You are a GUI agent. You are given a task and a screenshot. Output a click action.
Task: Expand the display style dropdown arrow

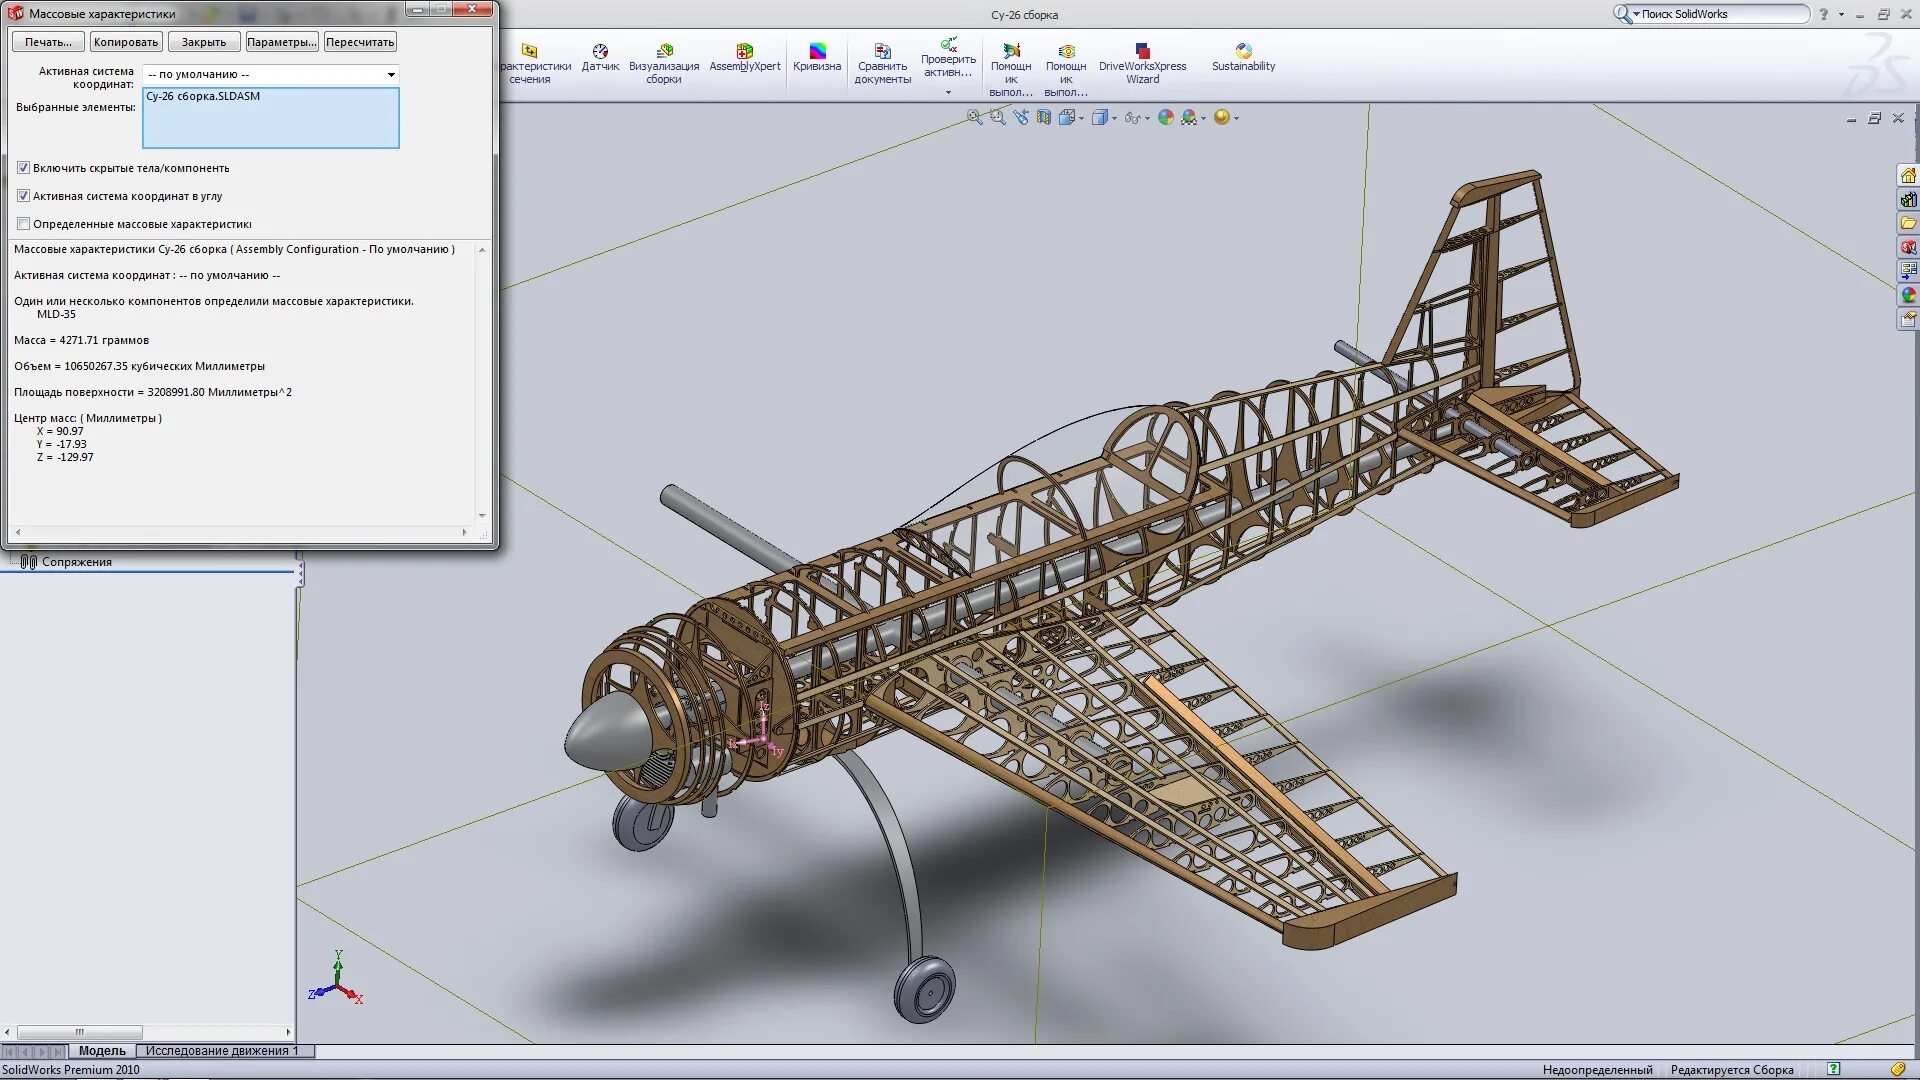[1114, 119]
